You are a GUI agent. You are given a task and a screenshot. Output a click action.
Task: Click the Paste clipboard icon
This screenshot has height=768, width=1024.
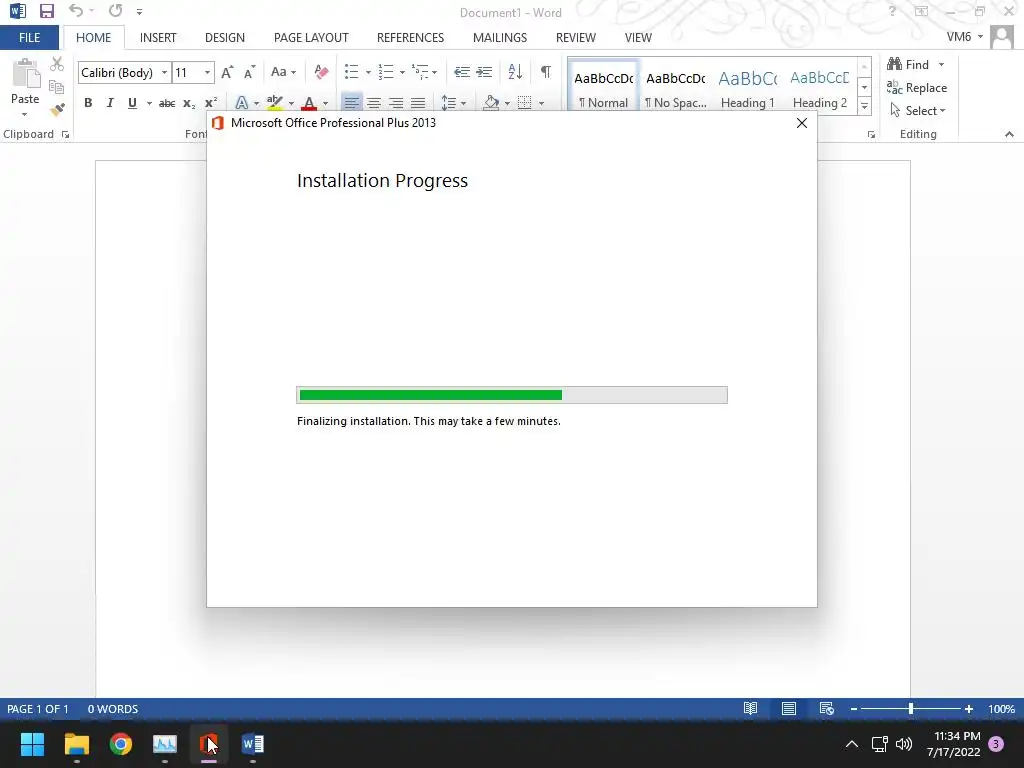point(25,73)
